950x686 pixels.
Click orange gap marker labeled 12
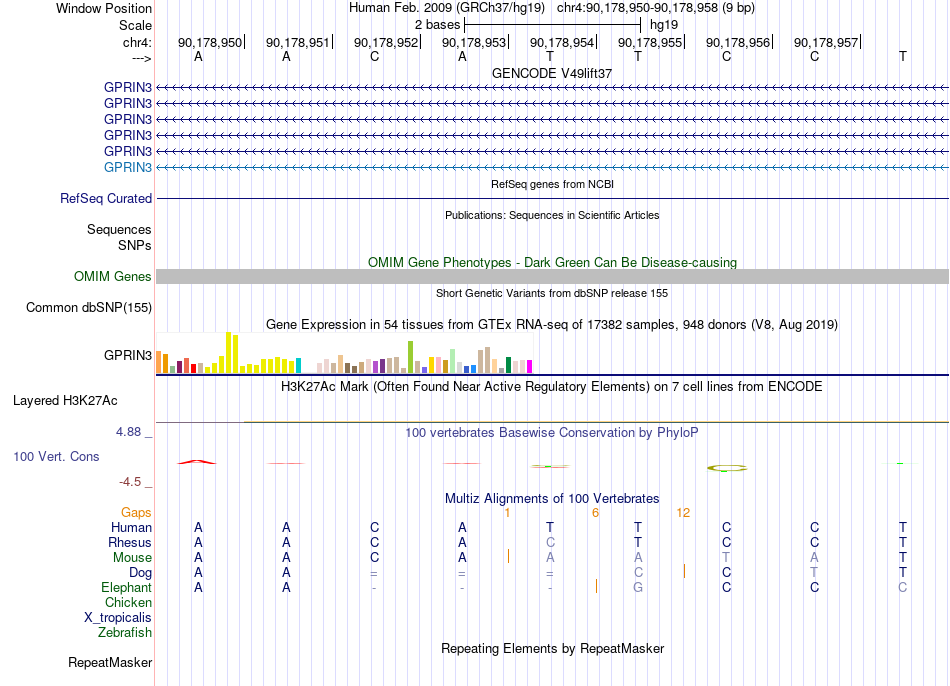pos(683,513)
